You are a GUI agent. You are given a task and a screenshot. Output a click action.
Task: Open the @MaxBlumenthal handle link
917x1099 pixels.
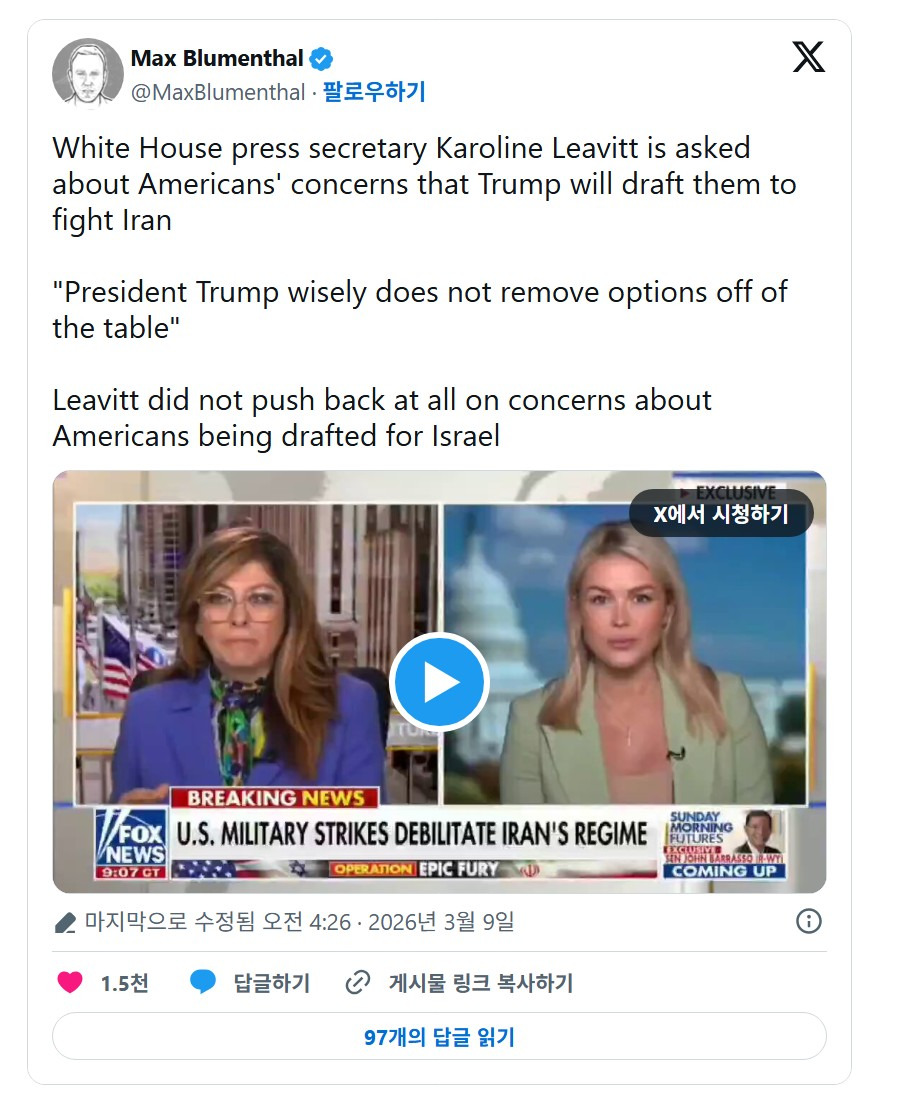[x=218, y=92]
